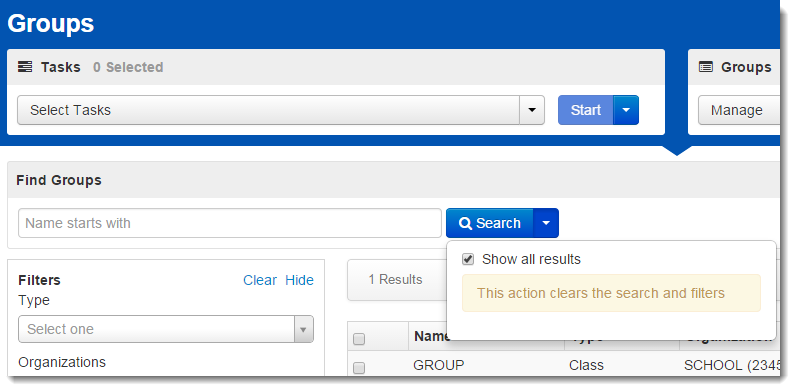795x391 pixels.
Task: Click the Name starts with field
Action: pyautogui.click(x=230, y=223)
